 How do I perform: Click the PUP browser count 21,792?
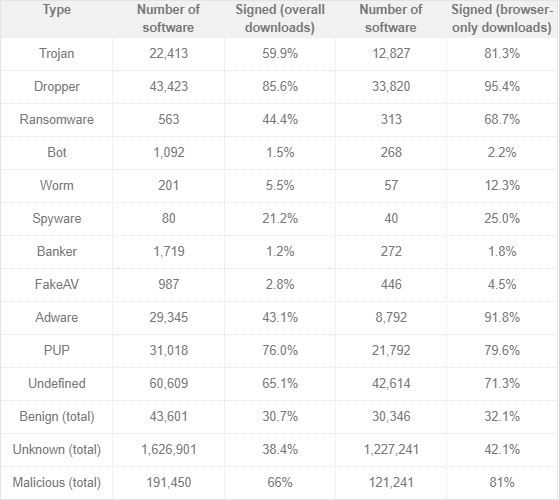tap(391, 350)
